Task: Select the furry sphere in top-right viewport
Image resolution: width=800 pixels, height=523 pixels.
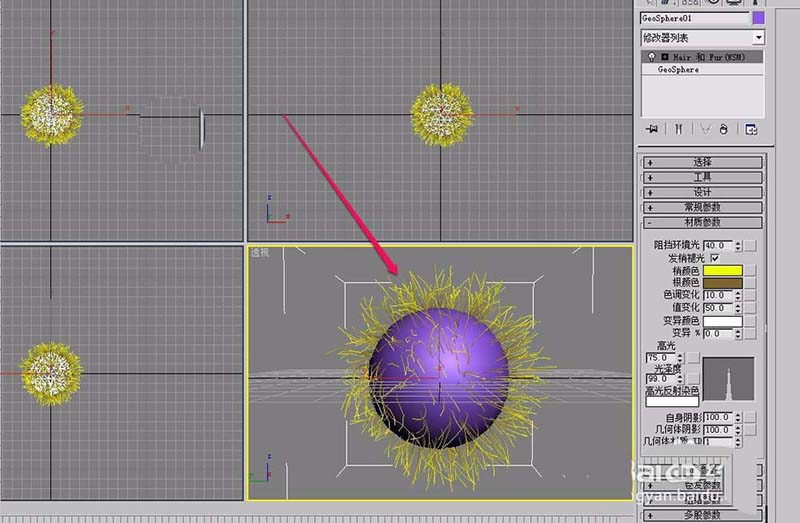Action: coord(442,114)
